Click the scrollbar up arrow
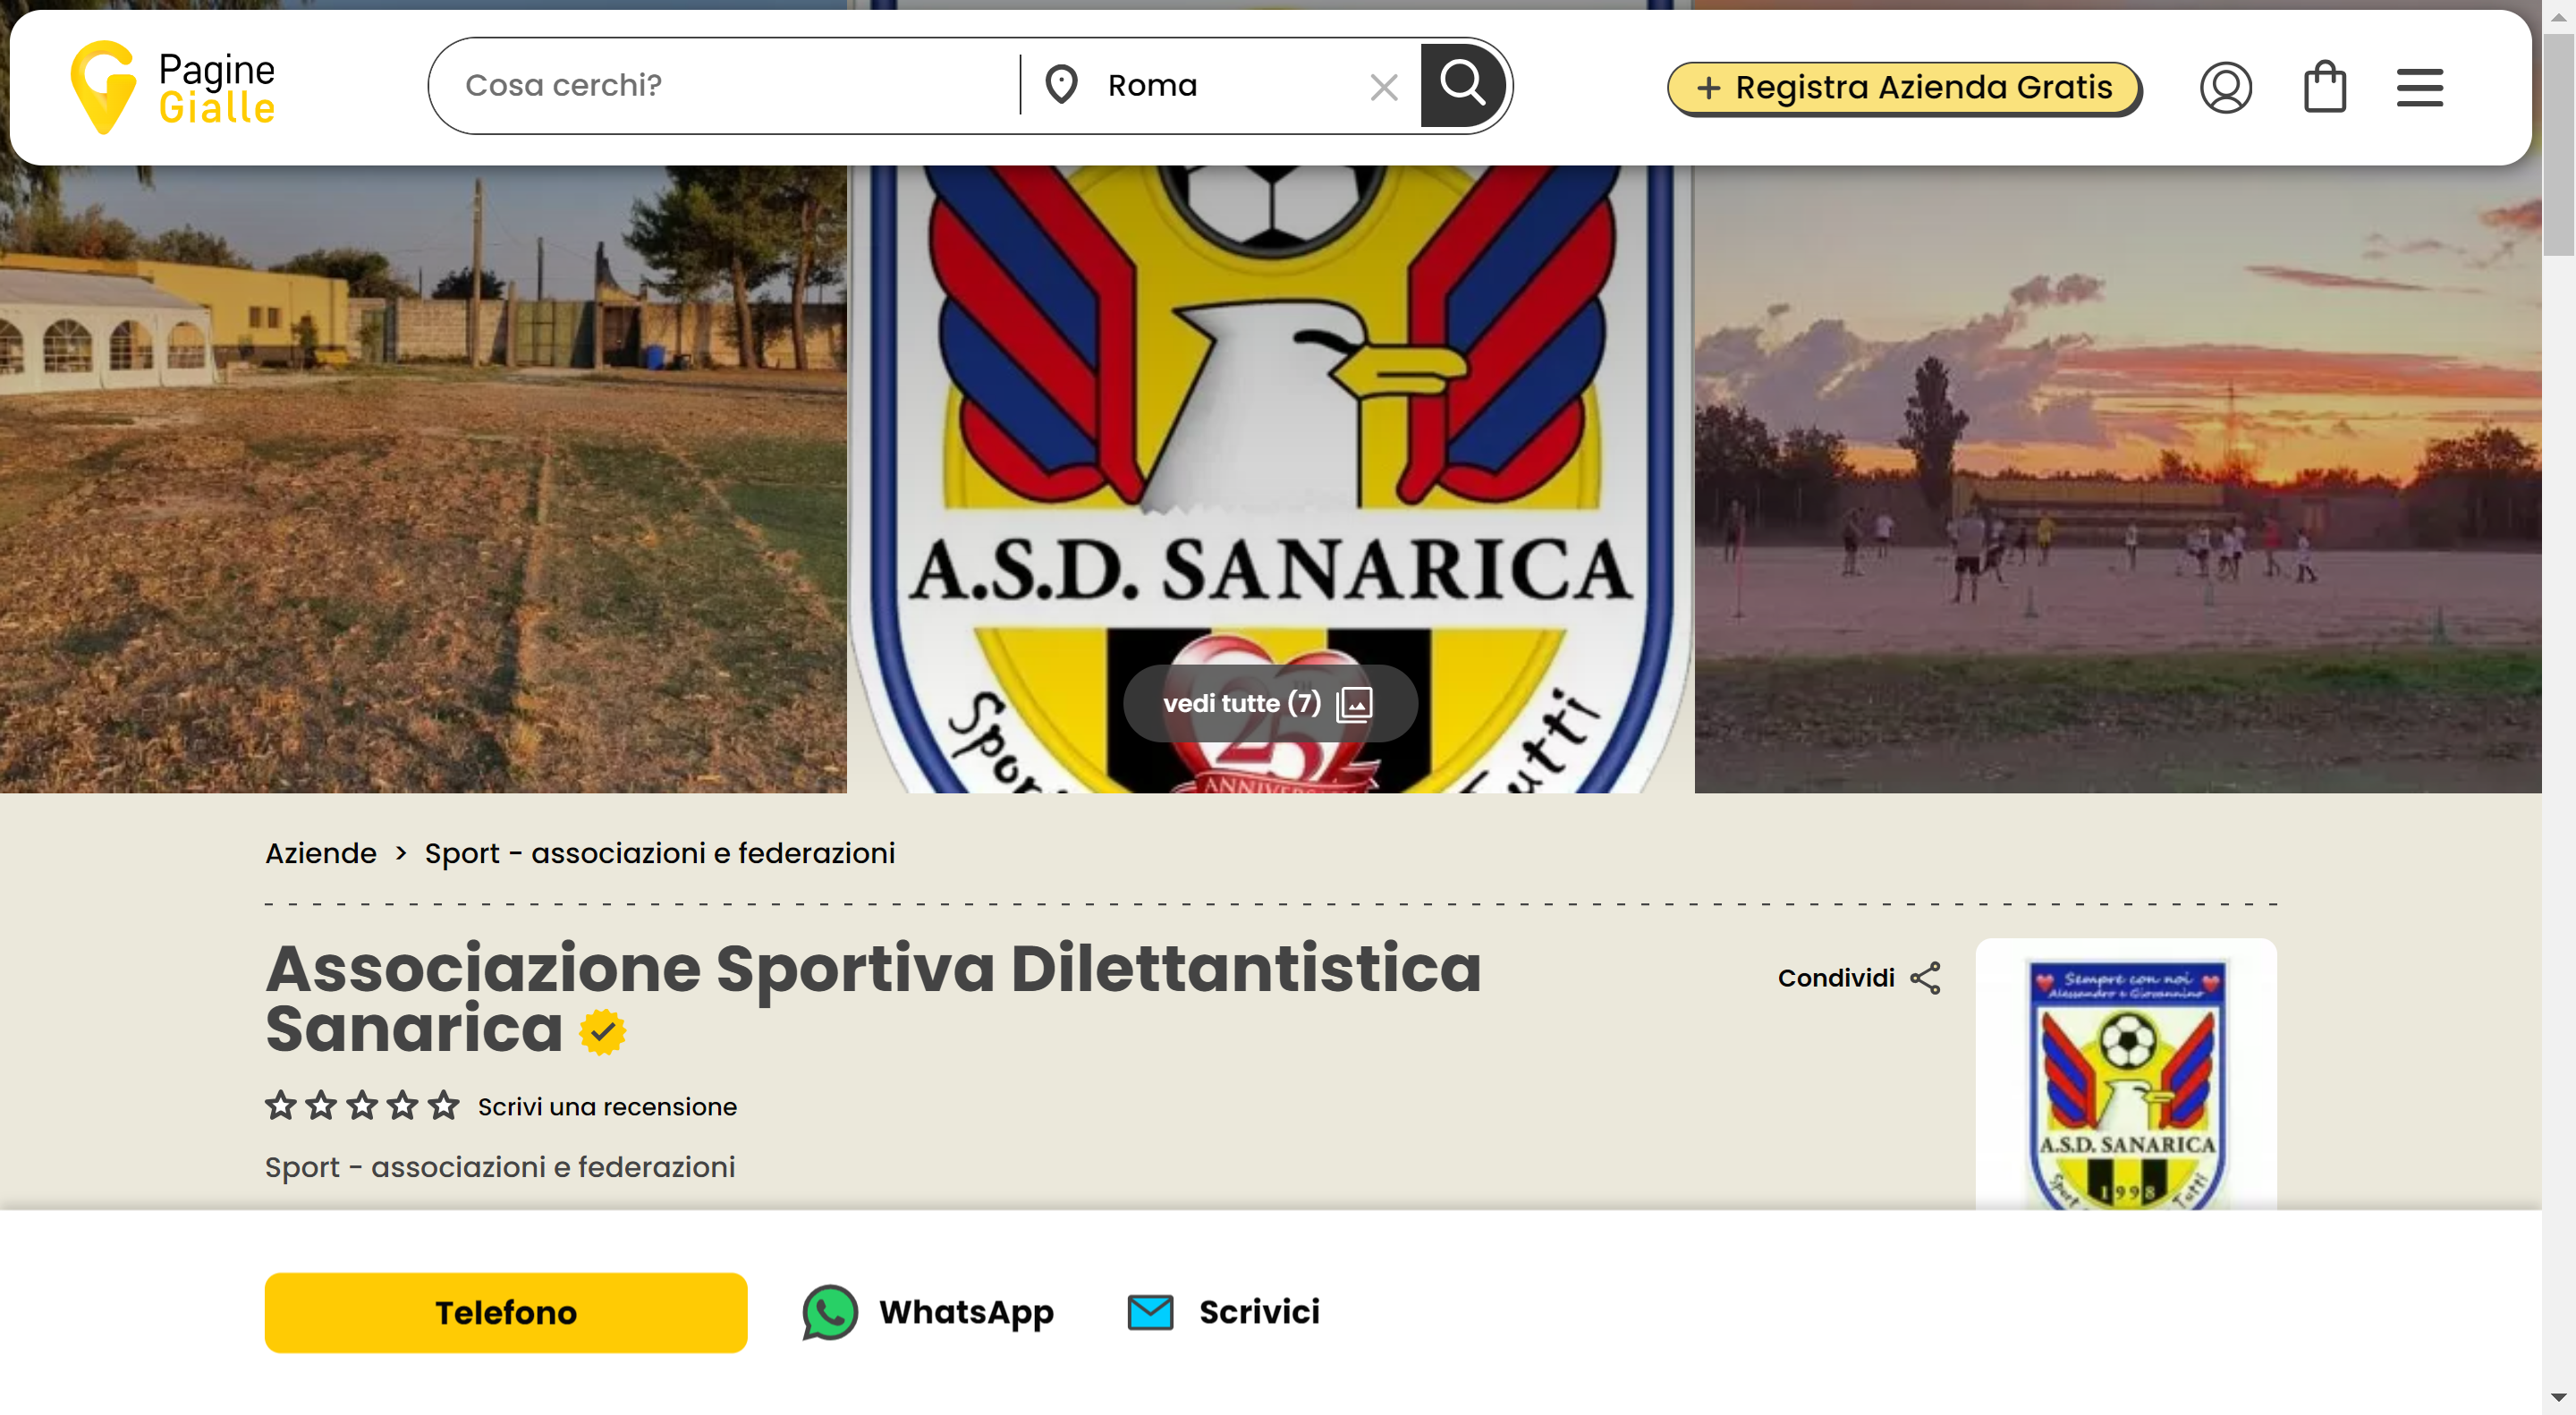The width and height of the screenshot is (2576, 1415). 2558,17
